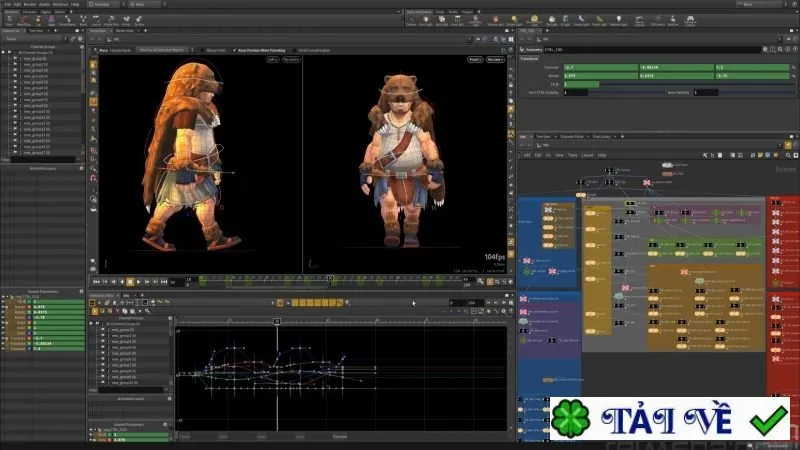The image size is (800, 450).
Task: Enable the Child Compensation checkbox
Action: tap(295, 51)
